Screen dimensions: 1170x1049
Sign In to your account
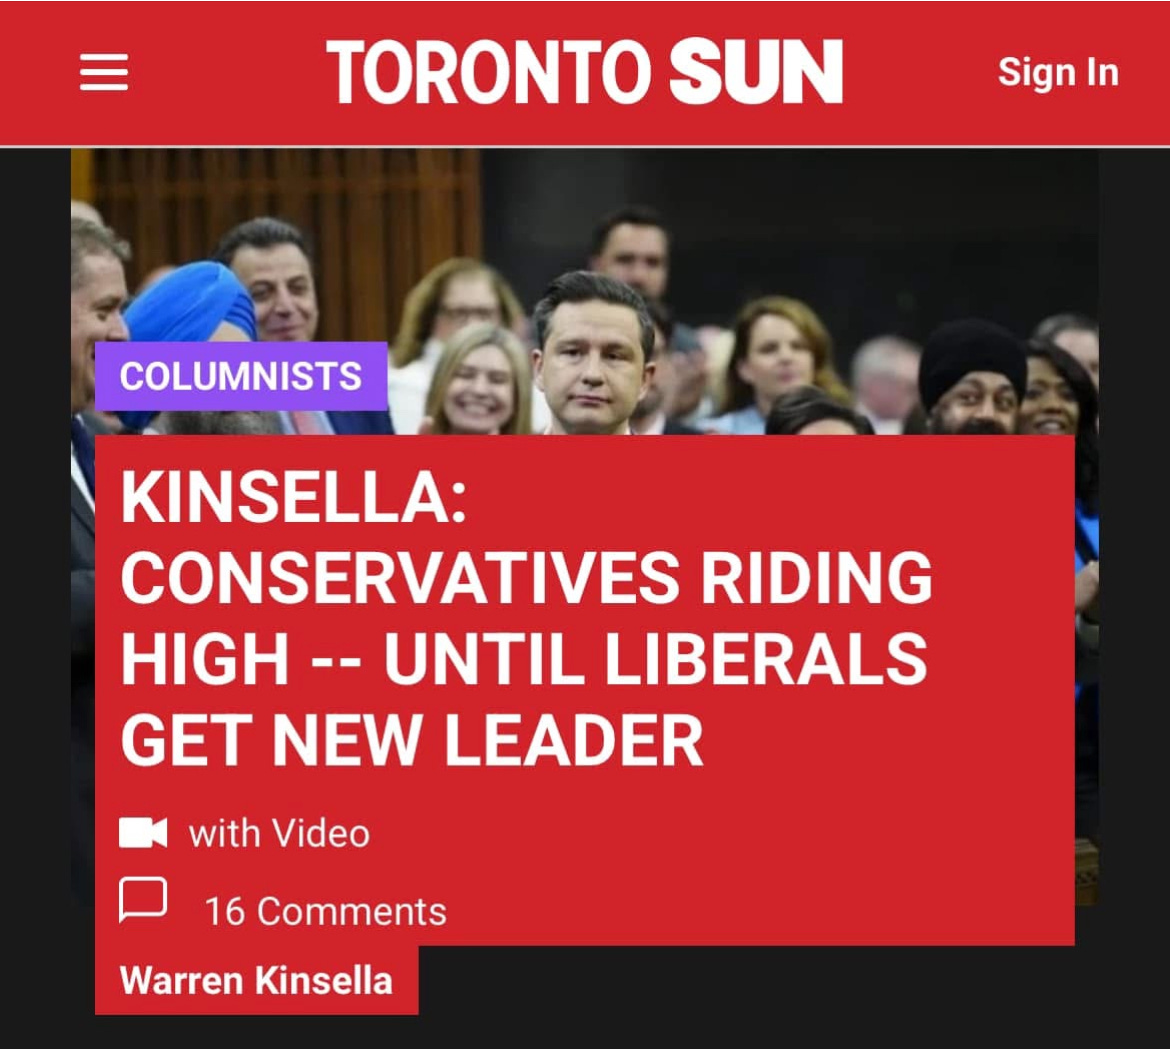coord(1058,72)
